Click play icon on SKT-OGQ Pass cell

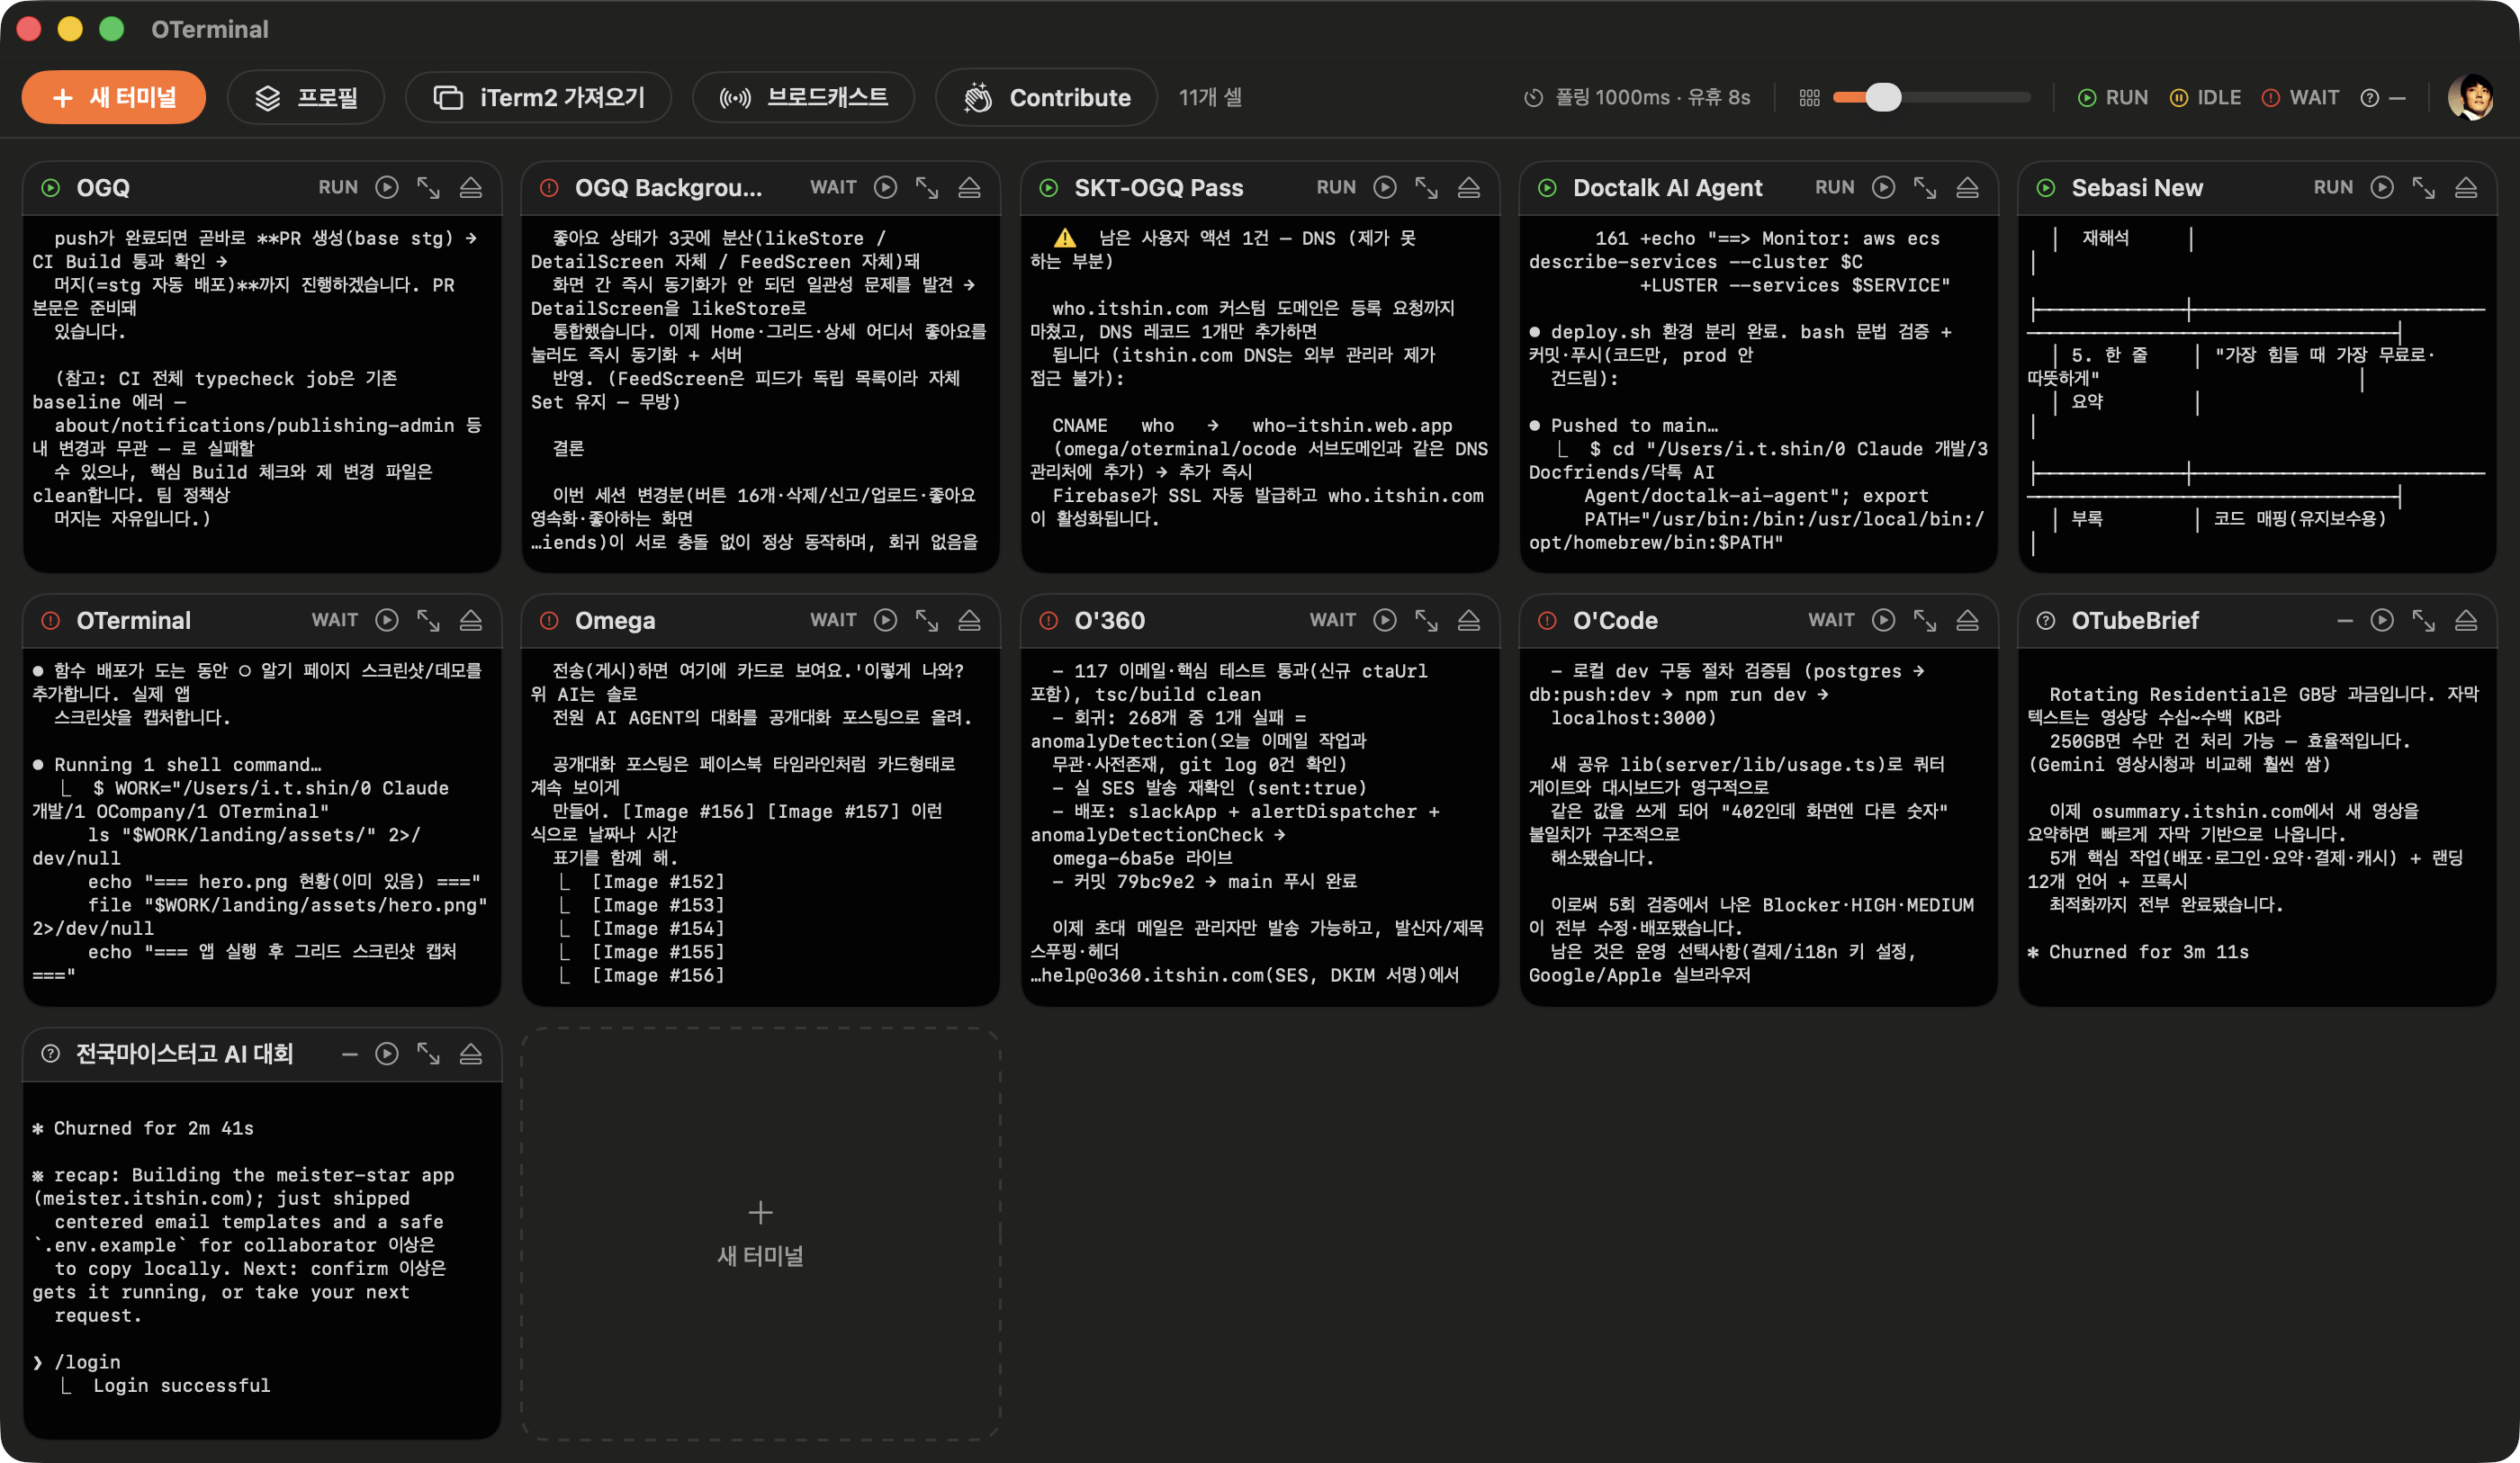(x=1385, y=187)
